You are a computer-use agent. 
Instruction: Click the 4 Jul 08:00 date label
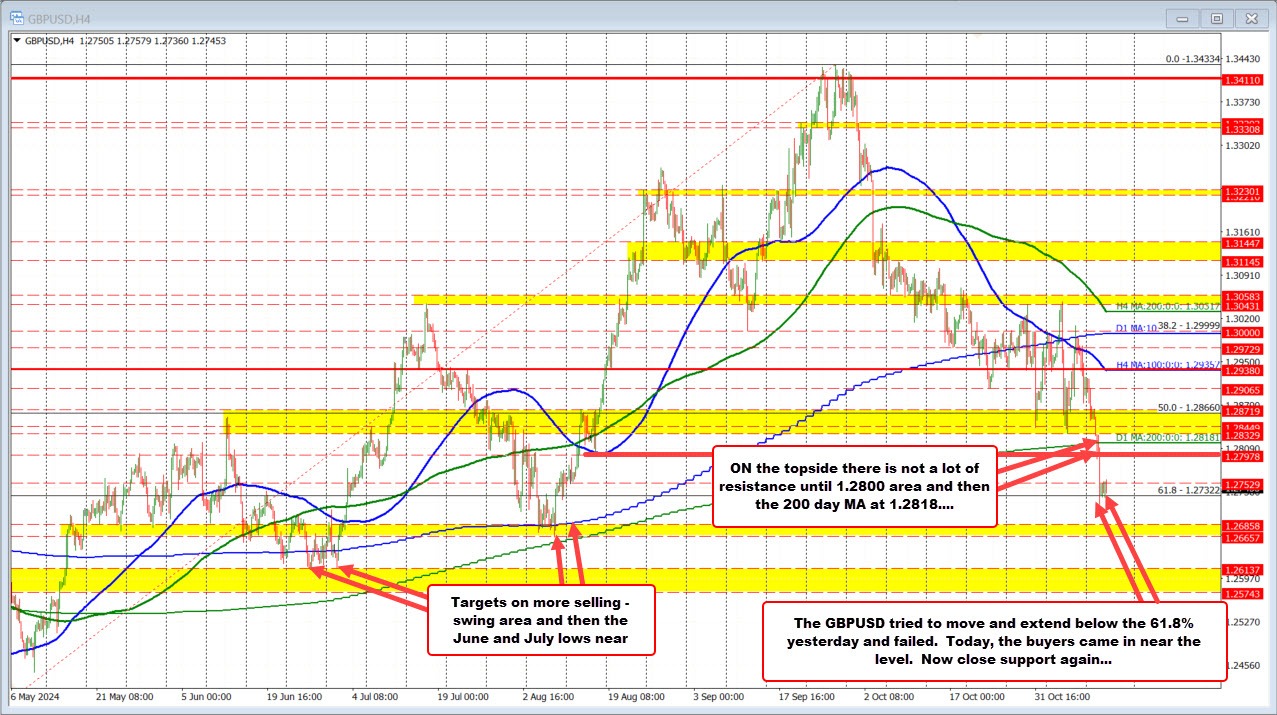[374, 695]
